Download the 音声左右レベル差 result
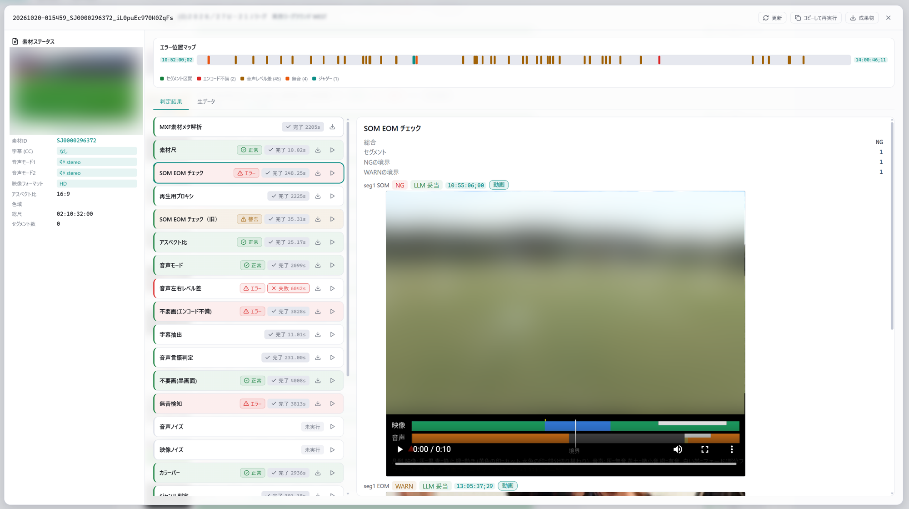The height and width of the screenshot is (509, 909). [318, 289]
